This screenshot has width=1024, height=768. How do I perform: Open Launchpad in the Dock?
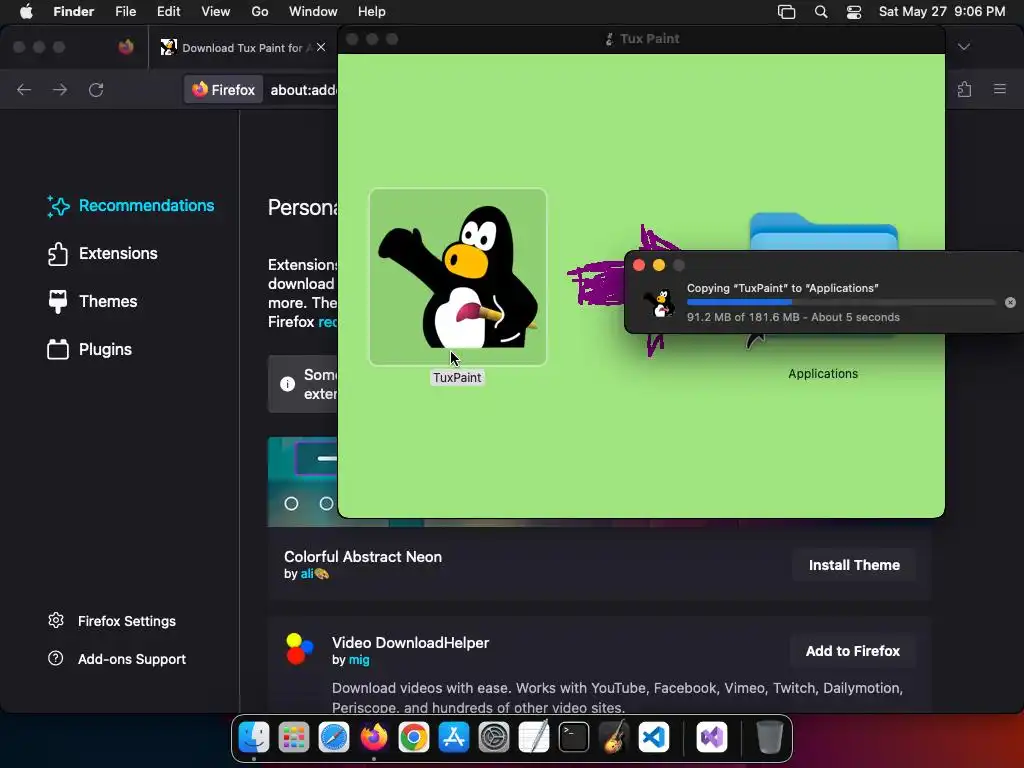(294, 737)
